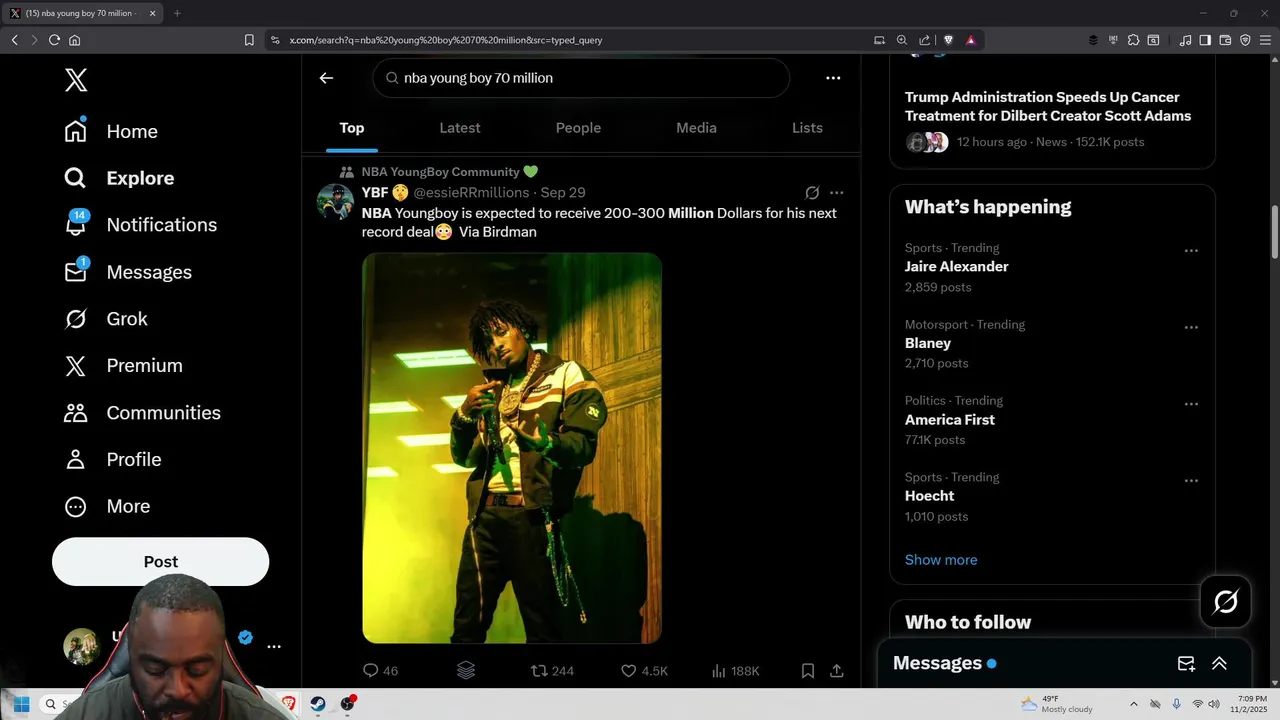This screenshot has width=1280, height=720.
Task: Open options for Blaney trend
Action: (x=1191, y=327)
